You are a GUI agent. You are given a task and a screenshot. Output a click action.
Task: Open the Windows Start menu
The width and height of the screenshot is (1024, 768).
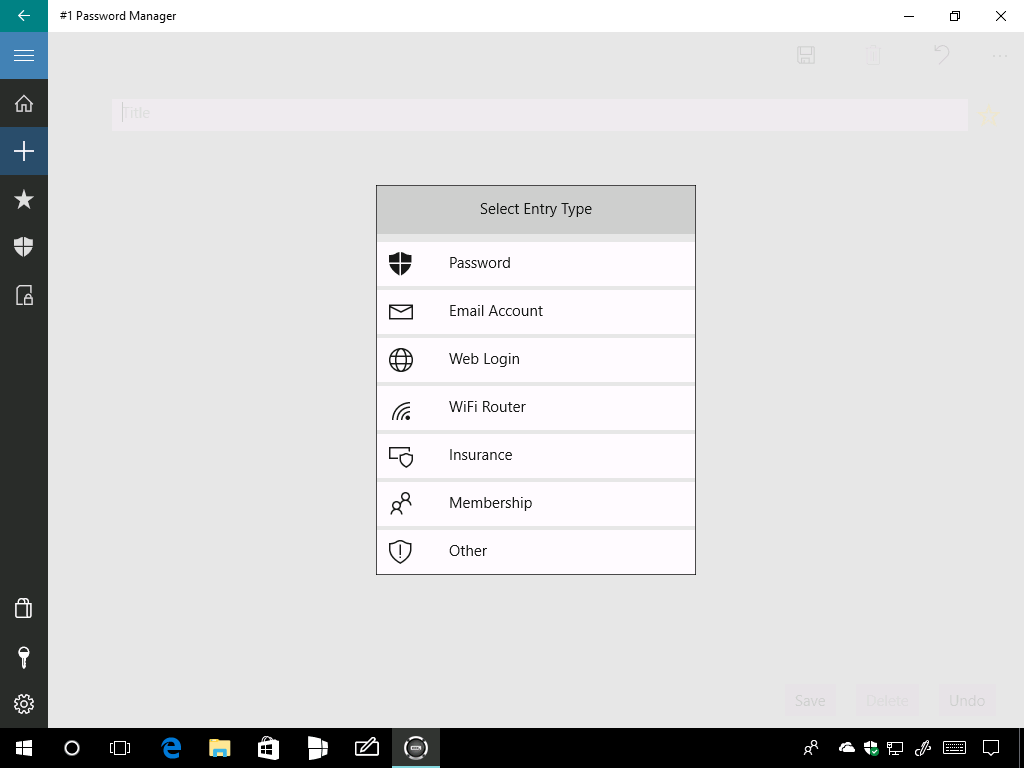[24, 748]
